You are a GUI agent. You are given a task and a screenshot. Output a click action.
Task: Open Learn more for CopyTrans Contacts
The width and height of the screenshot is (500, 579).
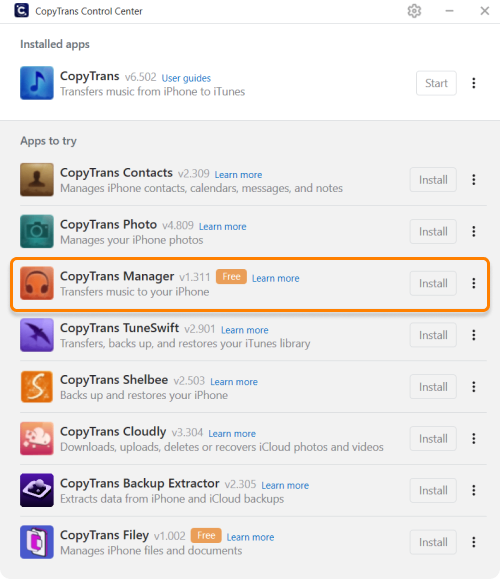coord(238,175)
